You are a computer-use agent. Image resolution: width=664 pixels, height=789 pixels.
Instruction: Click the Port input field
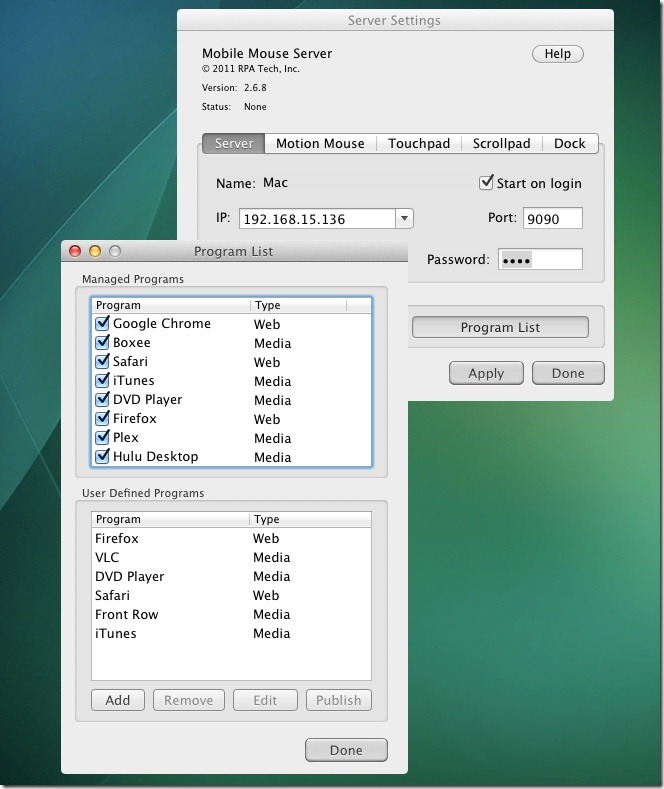pyautogui.click(x=553, y=218)
